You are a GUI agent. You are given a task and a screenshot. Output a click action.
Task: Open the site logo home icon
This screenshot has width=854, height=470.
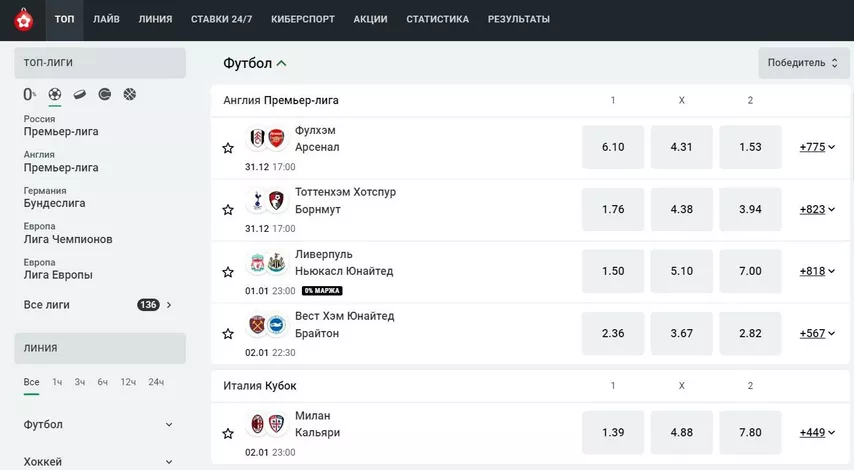pyautogui.click(x=23, y=20)
